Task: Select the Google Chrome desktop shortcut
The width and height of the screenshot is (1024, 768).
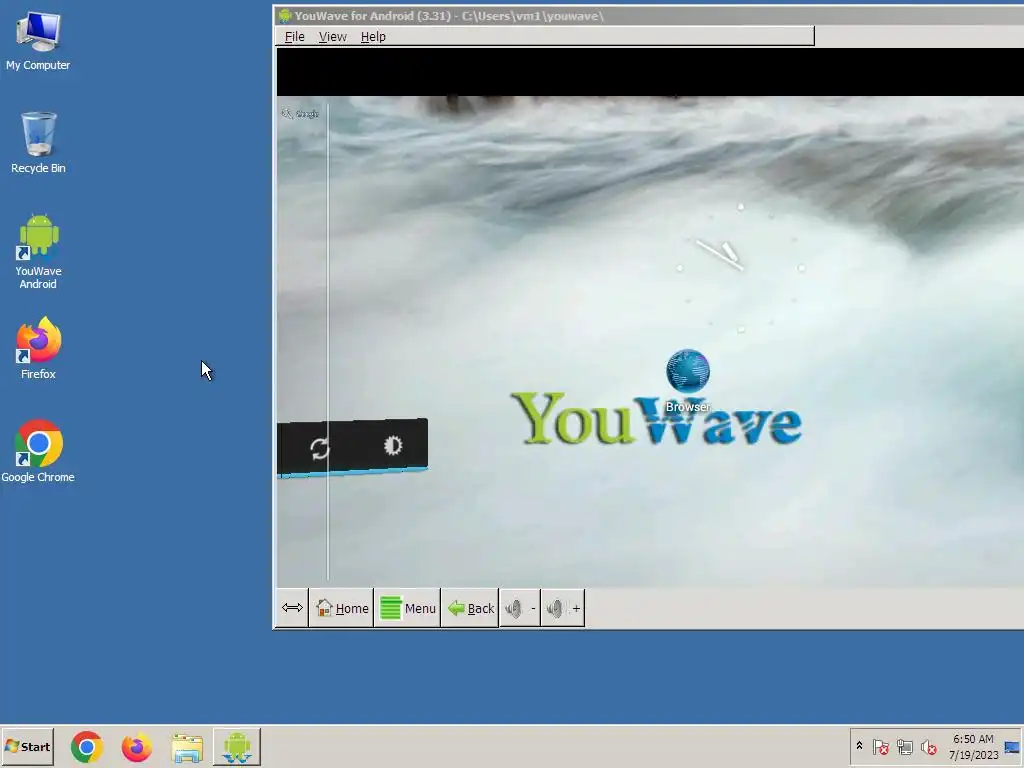Action: [38, 451]
